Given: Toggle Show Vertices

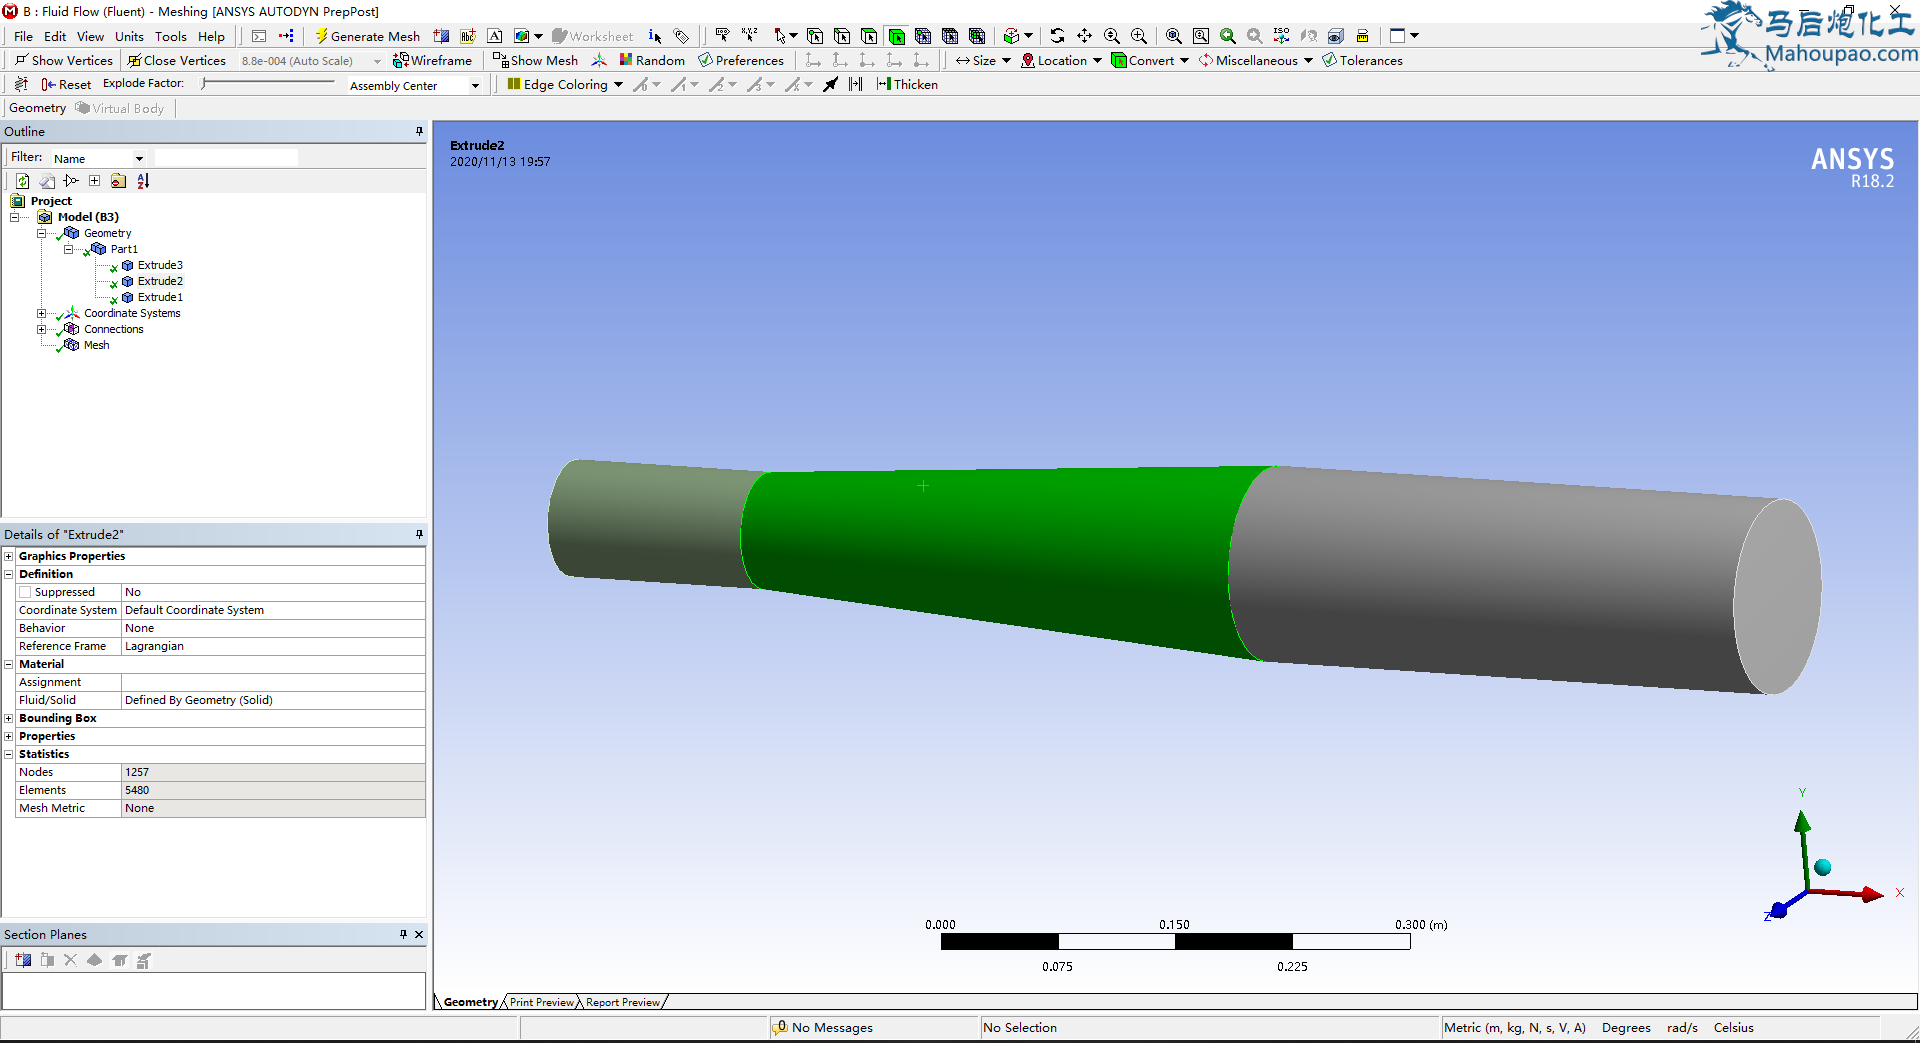Looking at the screenshot, I should click(x=63, y=60).
